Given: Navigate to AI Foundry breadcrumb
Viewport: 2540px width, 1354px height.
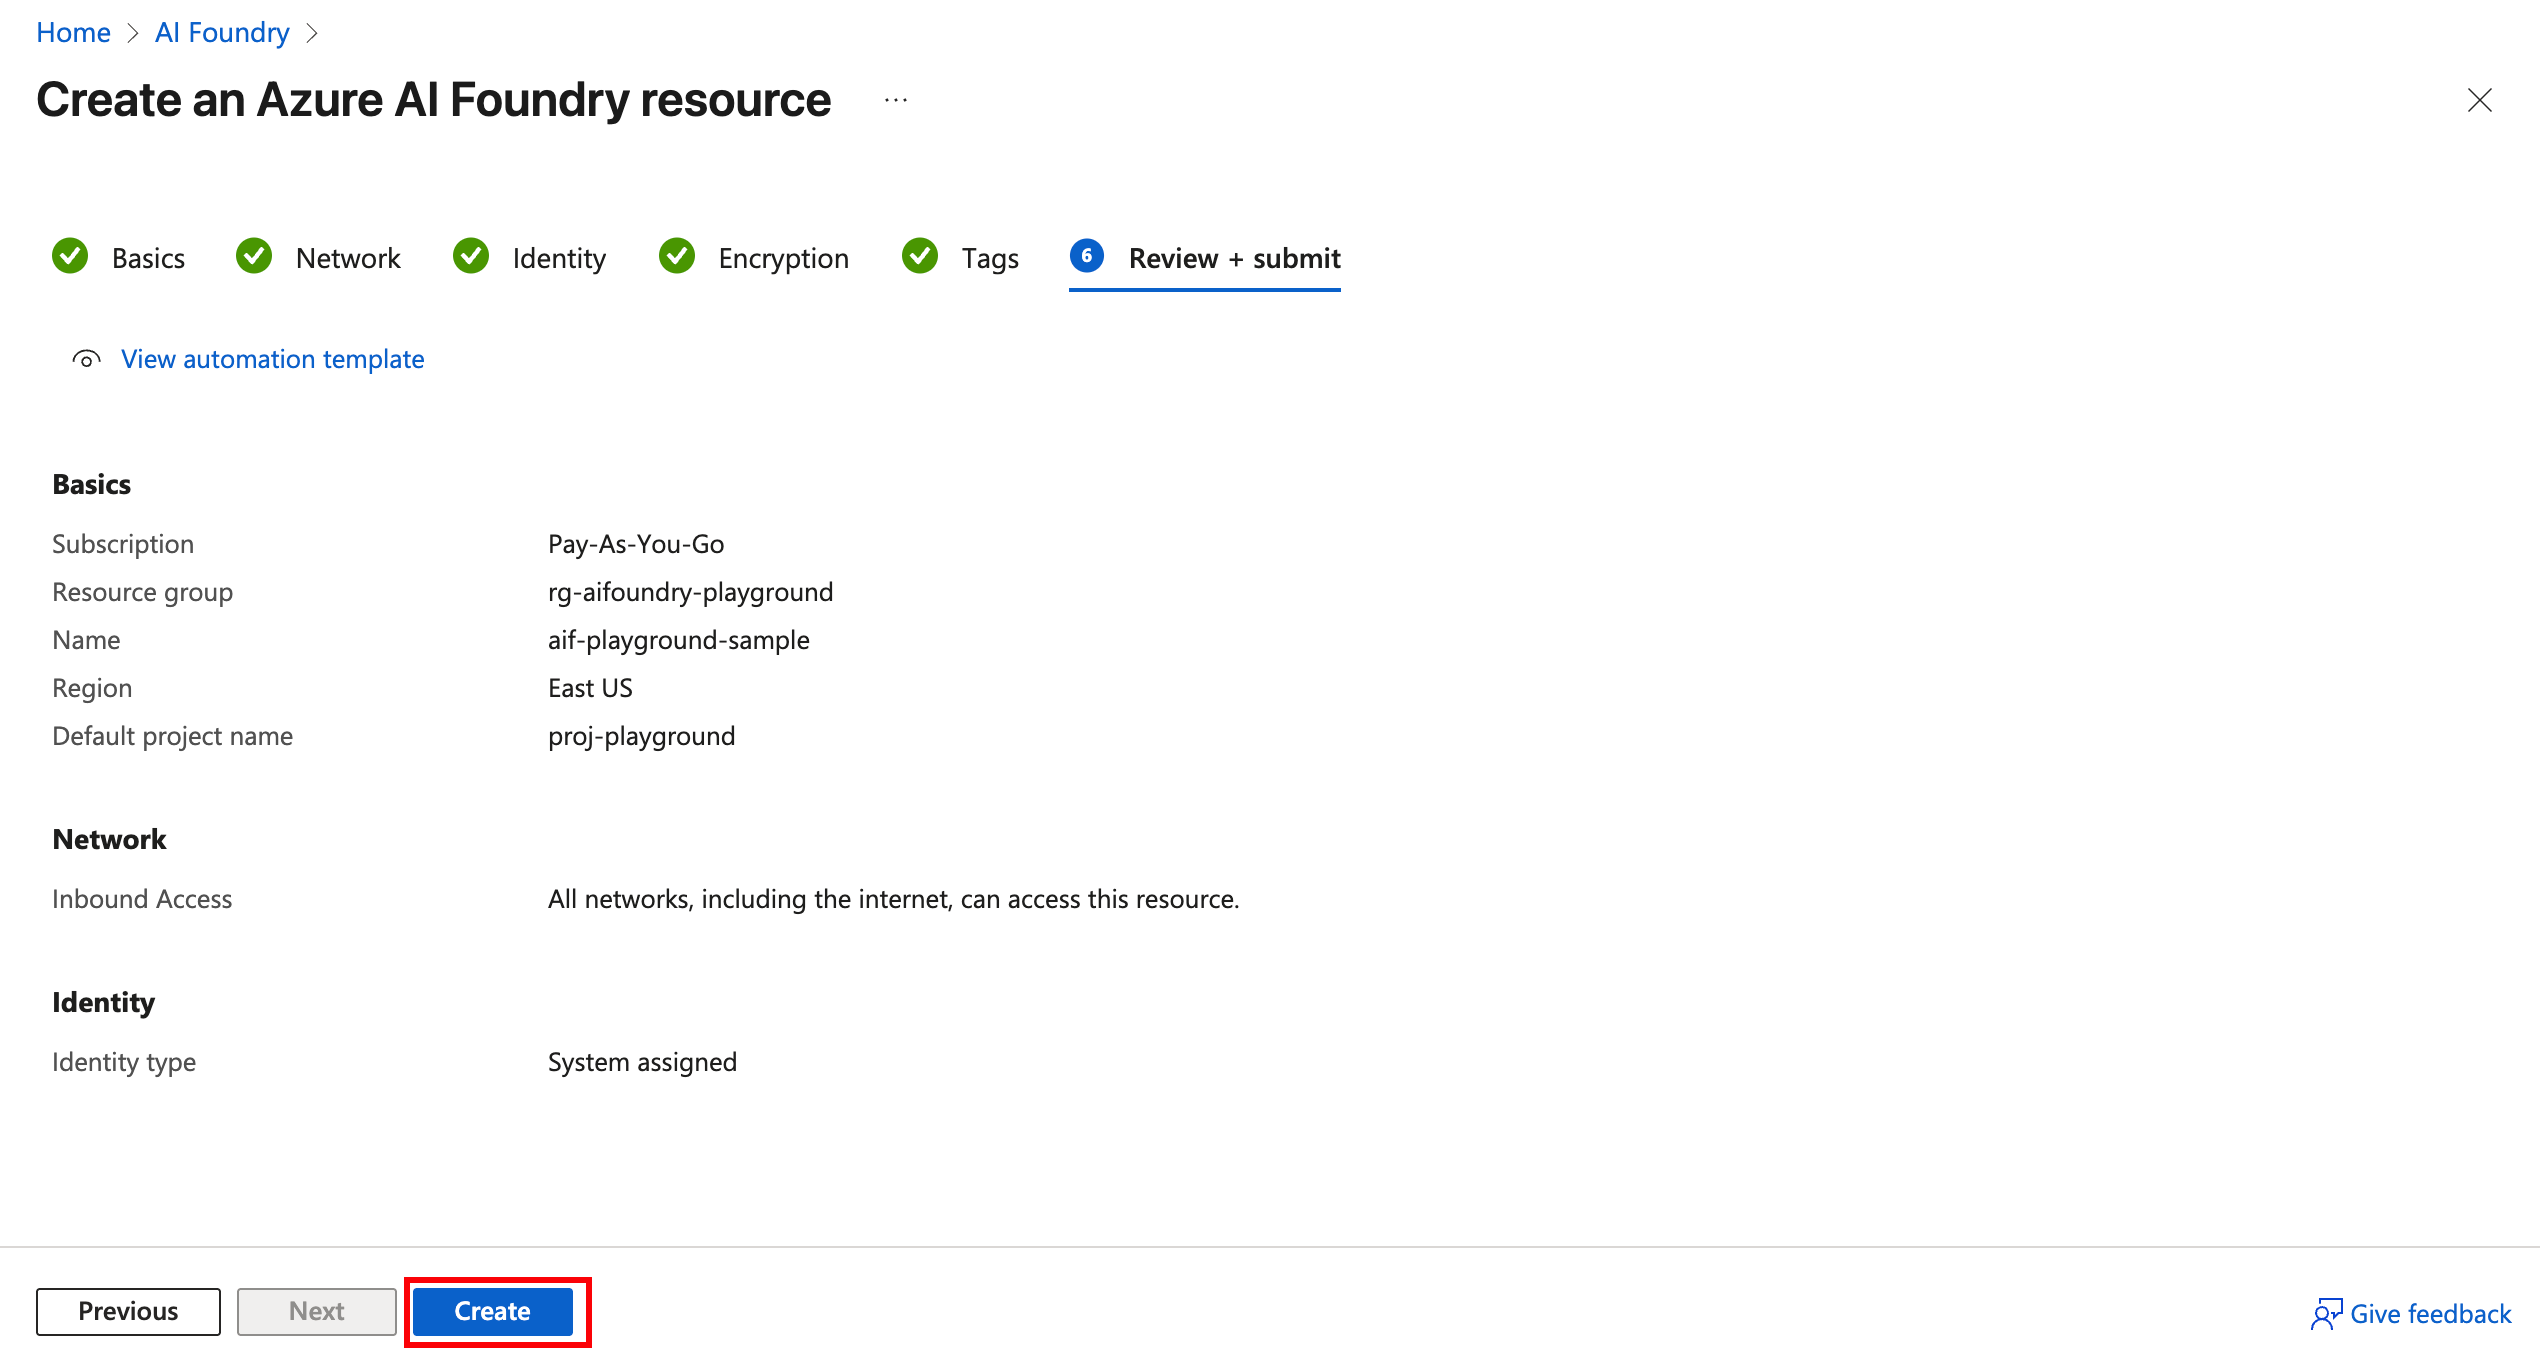Looking at the screenshot, I should click(222, 33).
